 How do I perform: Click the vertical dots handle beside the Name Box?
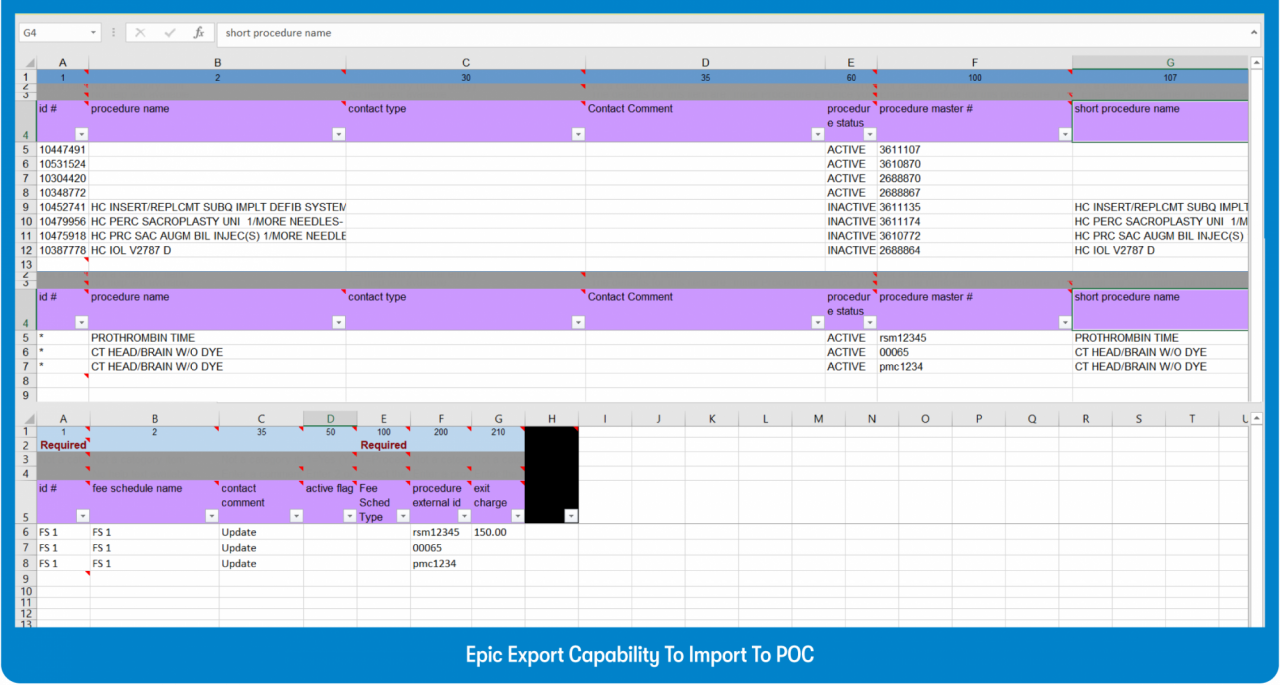(113, 33)
